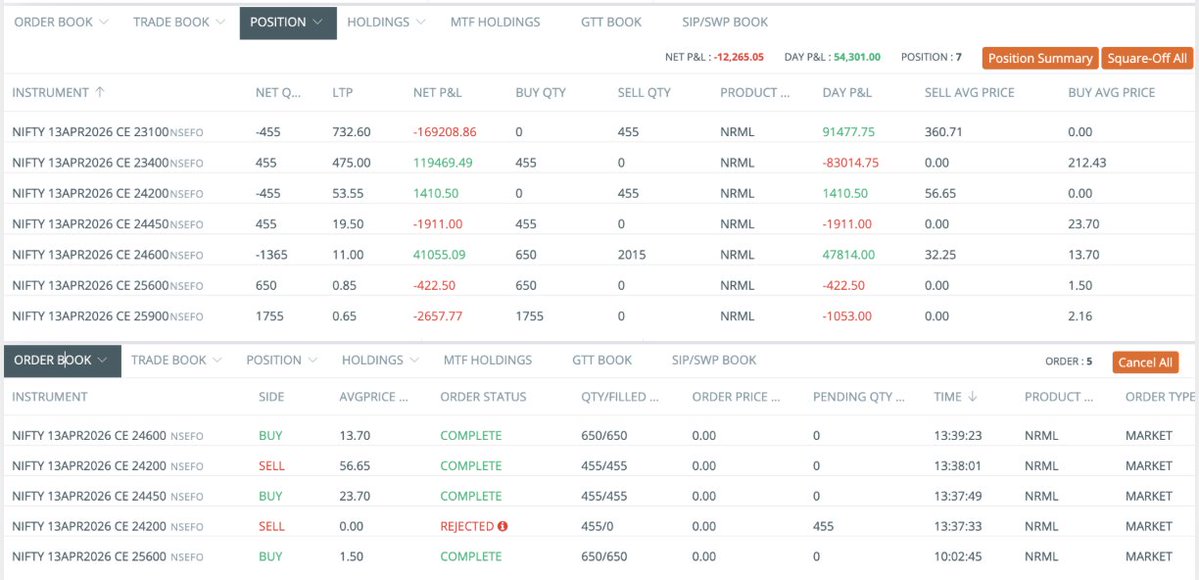Viewport: 1199px width, 580px height.
Task: Click order time 10:02:45
Action: pos(957,556)
